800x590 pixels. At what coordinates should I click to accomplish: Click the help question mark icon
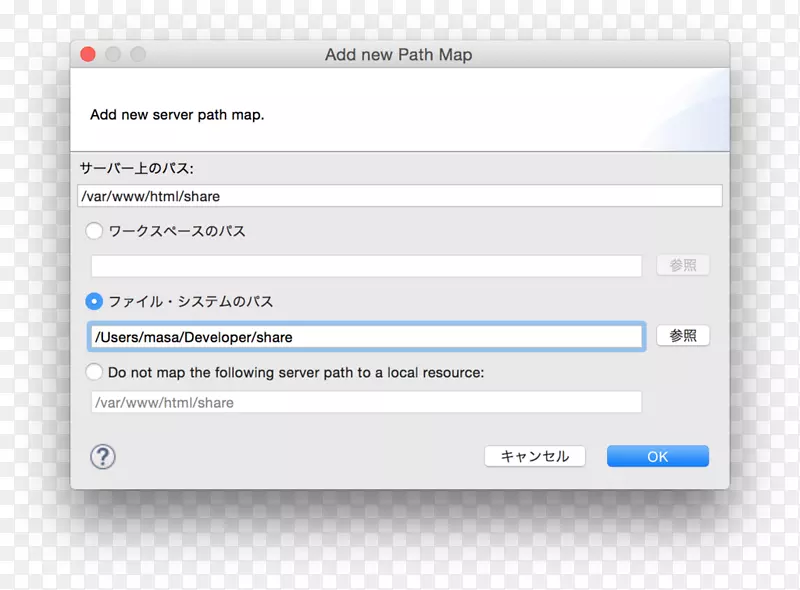[103, 457]
